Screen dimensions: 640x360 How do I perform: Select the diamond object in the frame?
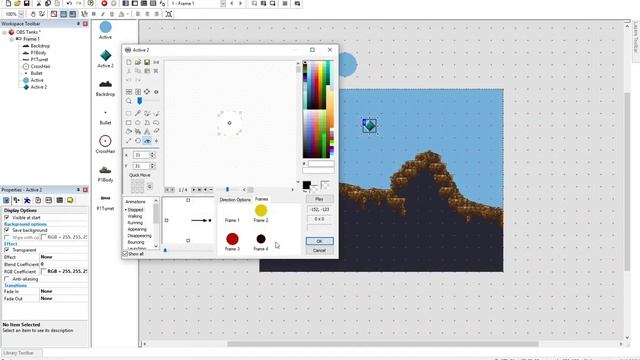pos(369,125)
